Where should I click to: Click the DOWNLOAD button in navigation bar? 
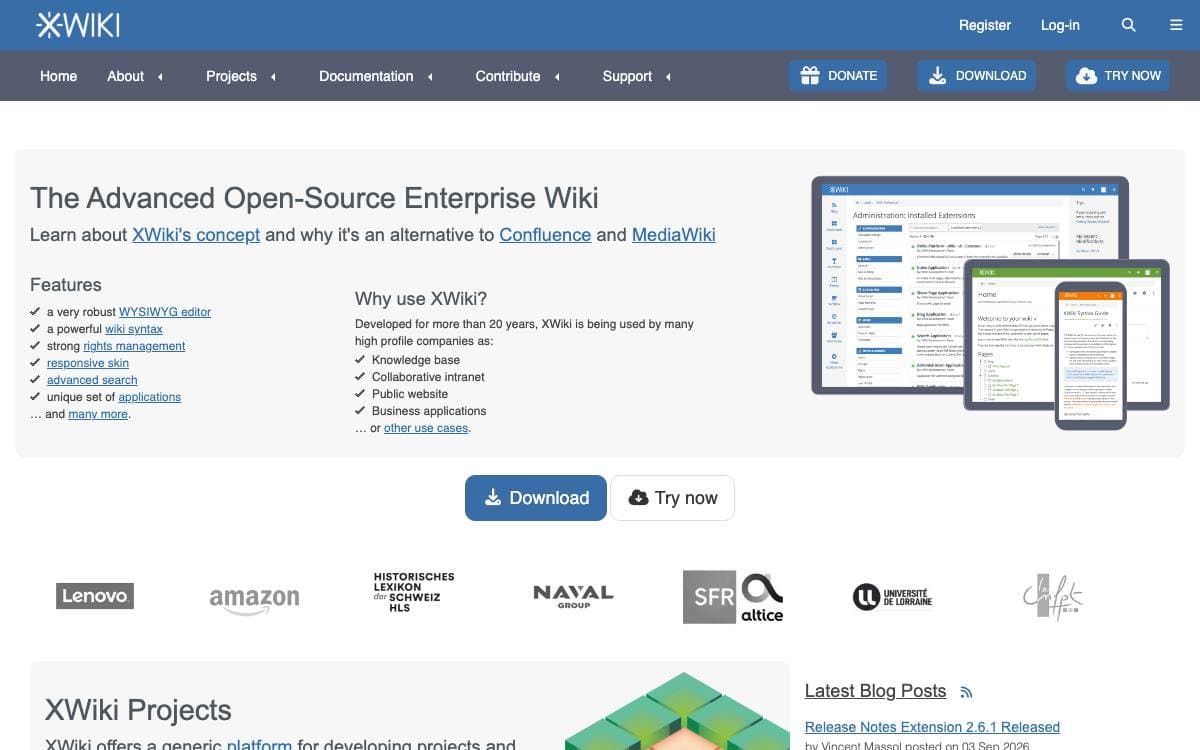click(976, 76)
